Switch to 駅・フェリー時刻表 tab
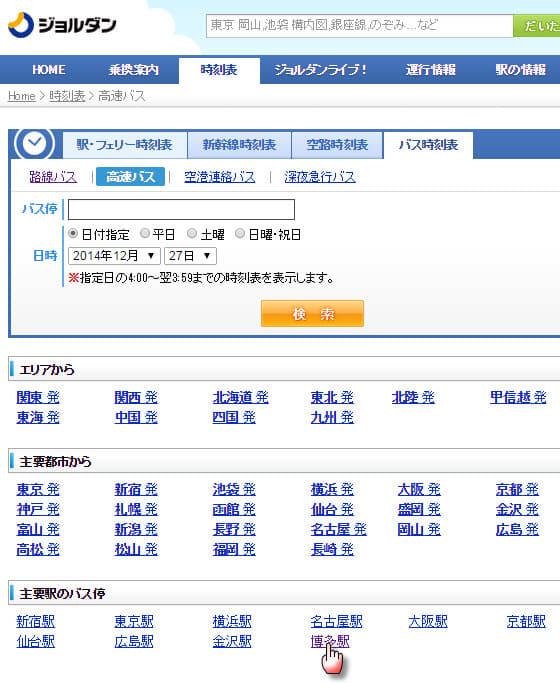 coord(125,145)
